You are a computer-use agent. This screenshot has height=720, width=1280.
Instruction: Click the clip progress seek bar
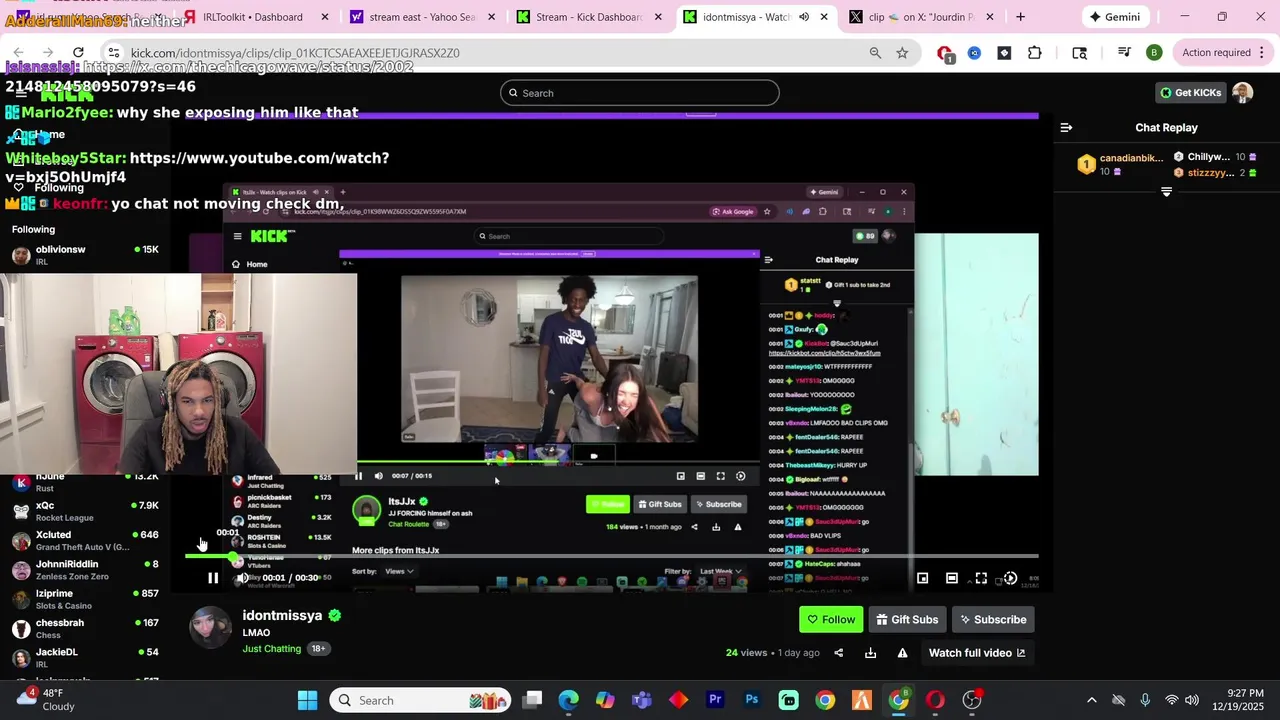click(612, 556)
